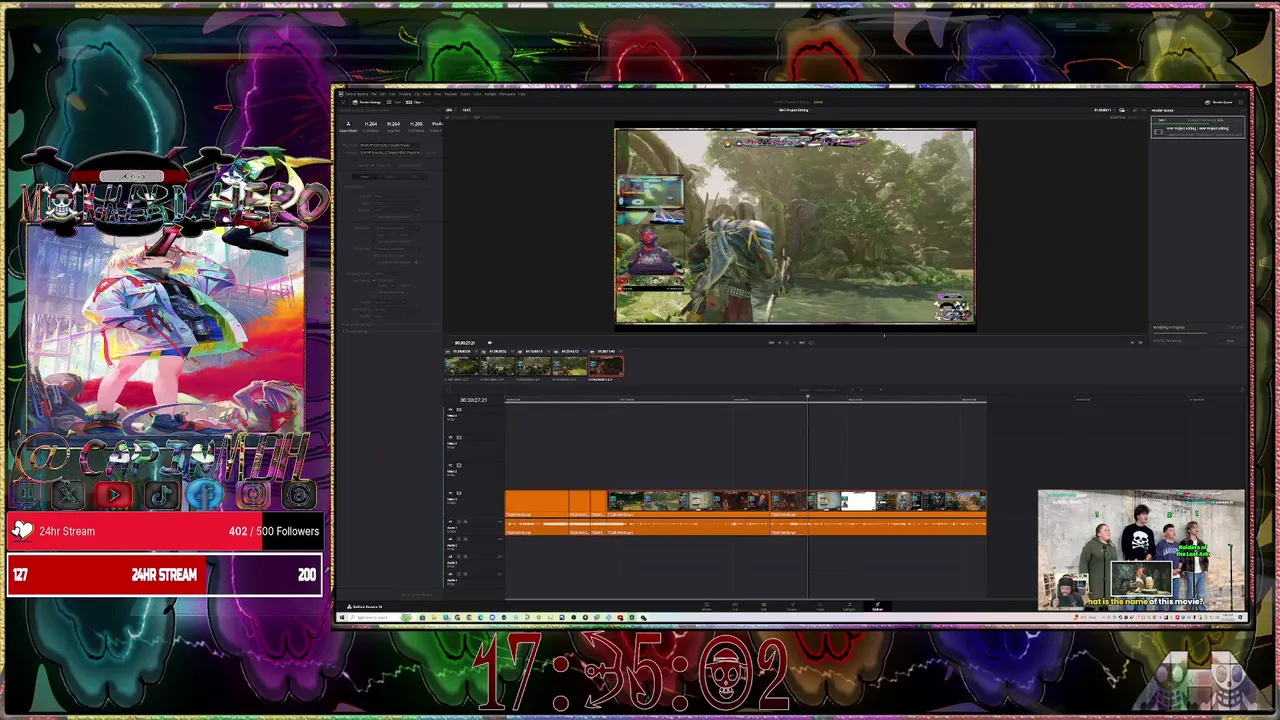Screen dimensions: 1280x720
Task: Jump to next clip with viewer arrow
Action: click(1140, 343)
